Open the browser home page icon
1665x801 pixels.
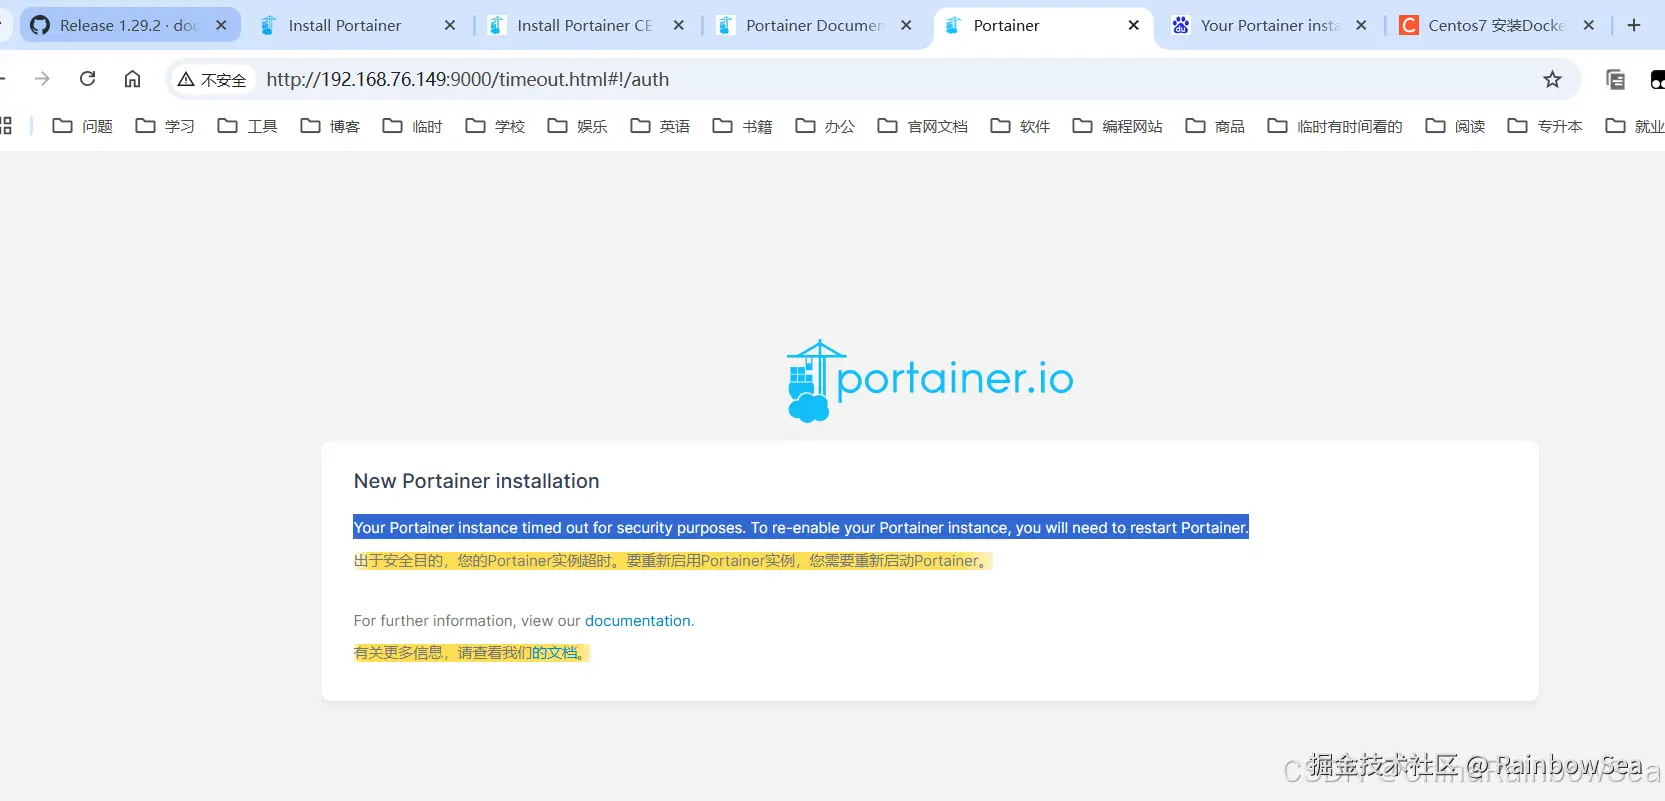tap(132, 79)
